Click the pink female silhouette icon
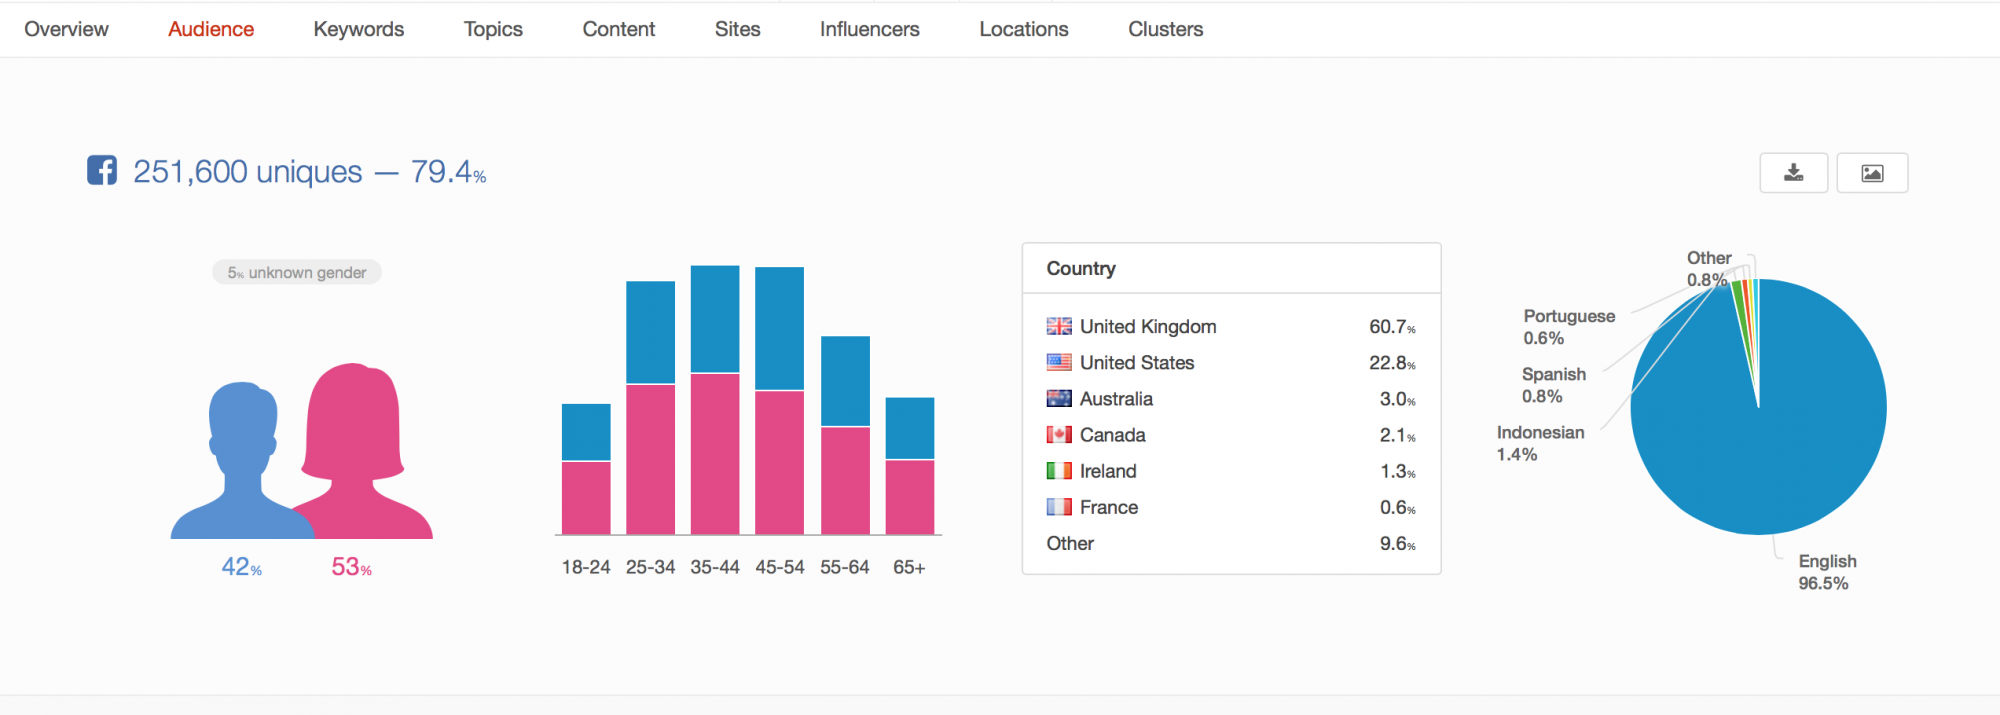Screen dimensions: 2000x715 tap(360, 450)
